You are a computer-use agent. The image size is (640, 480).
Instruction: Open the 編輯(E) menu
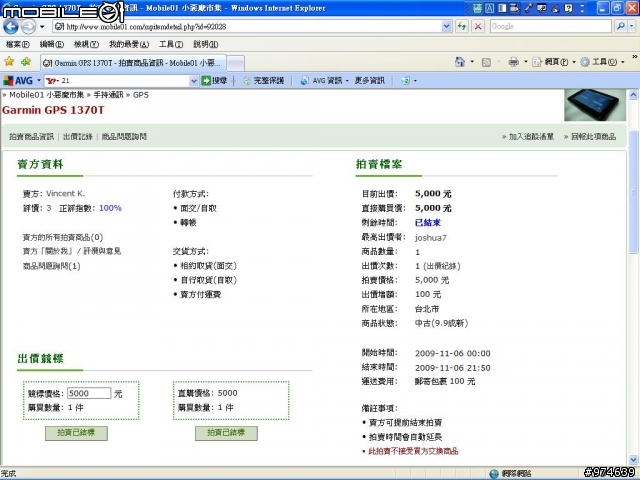pos(51,44)
